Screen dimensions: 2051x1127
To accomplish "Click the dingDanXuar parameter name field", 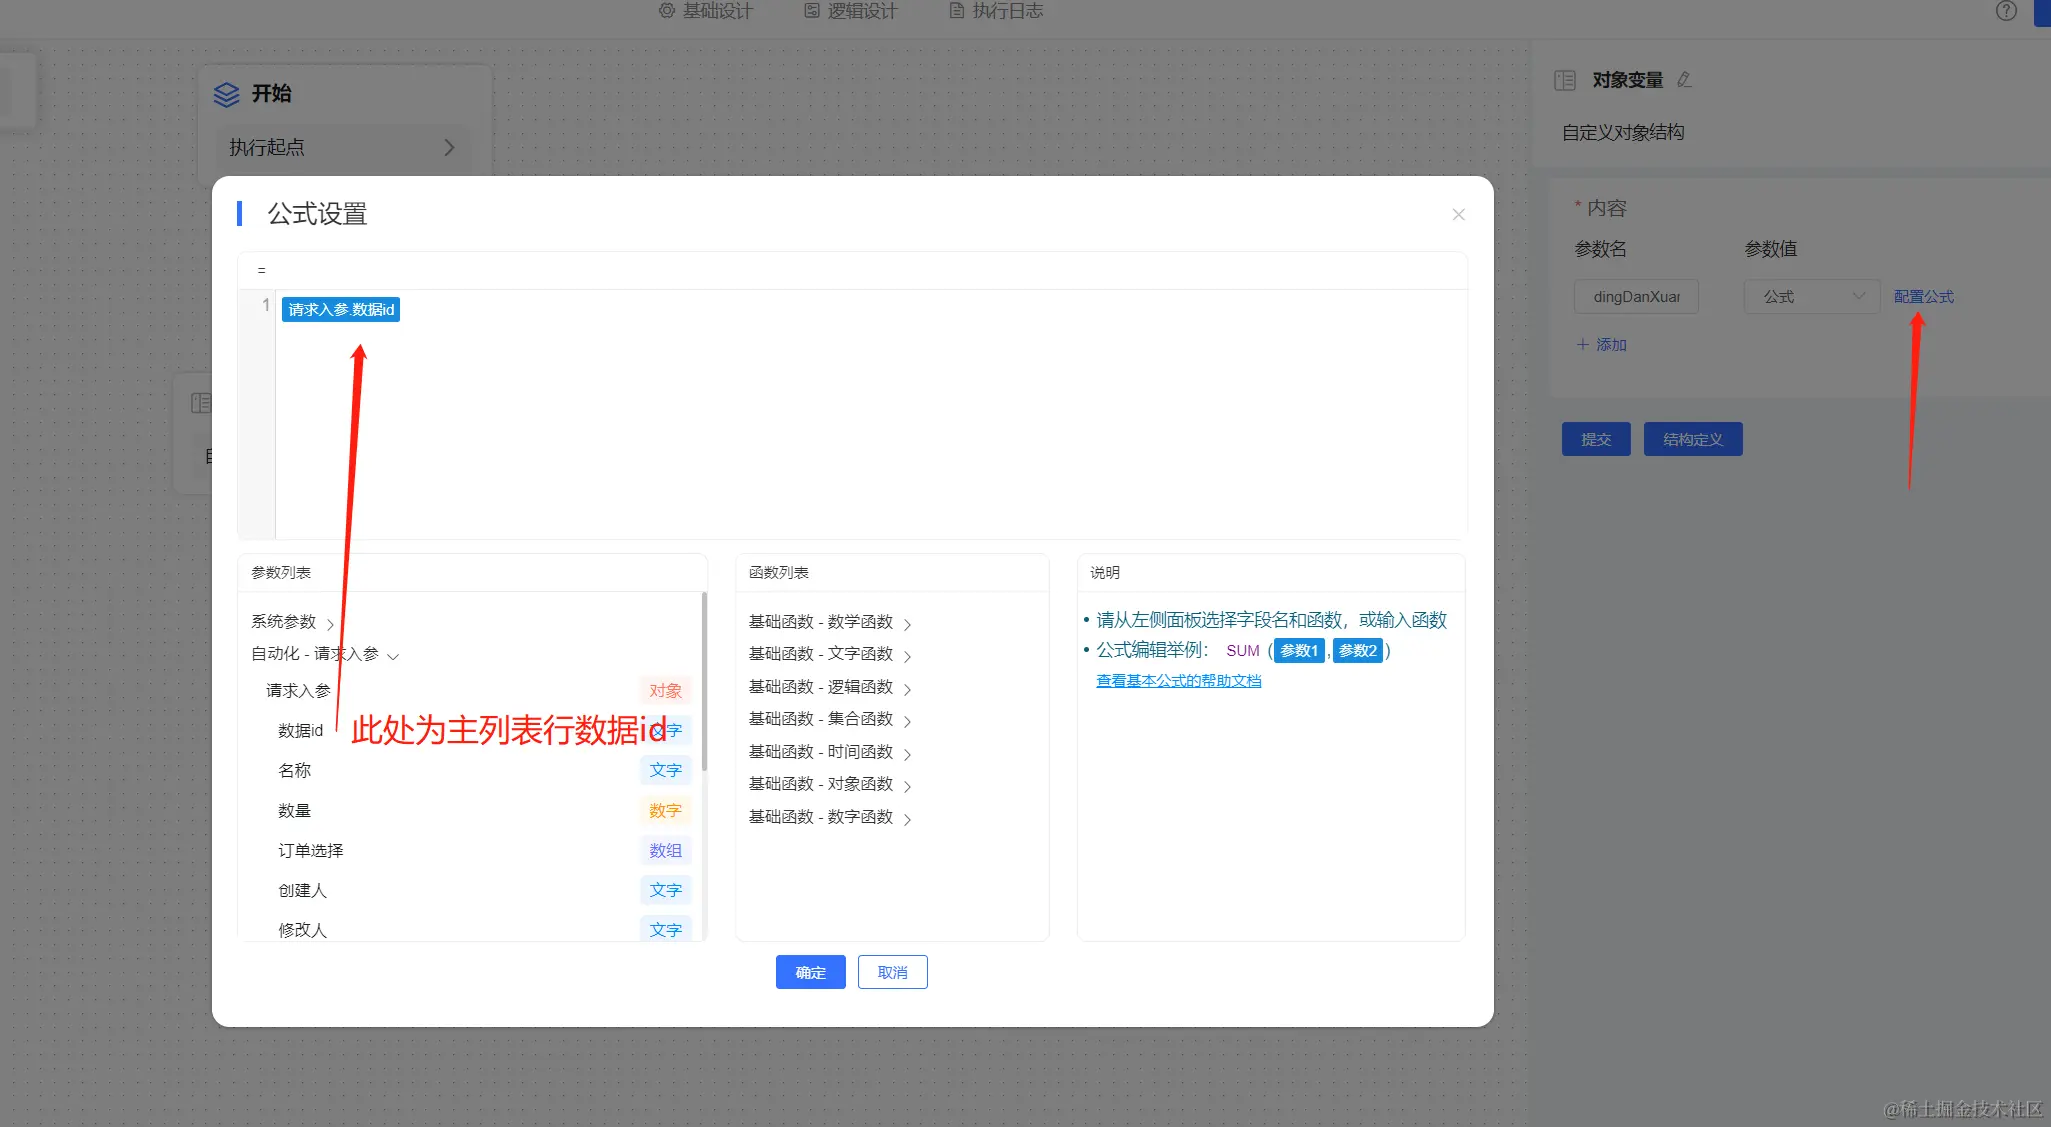I will click(x=1636, y=297).
